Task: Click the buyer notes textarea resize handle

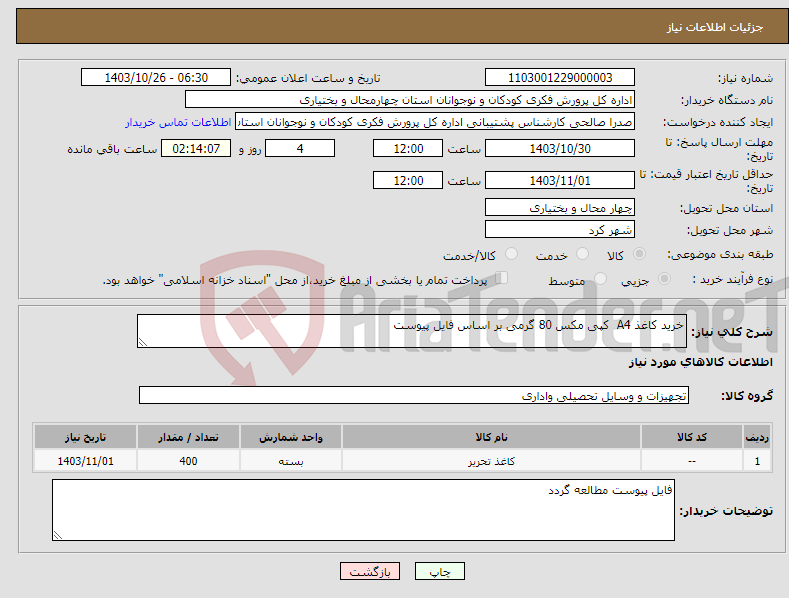Action: coord(58,535)
